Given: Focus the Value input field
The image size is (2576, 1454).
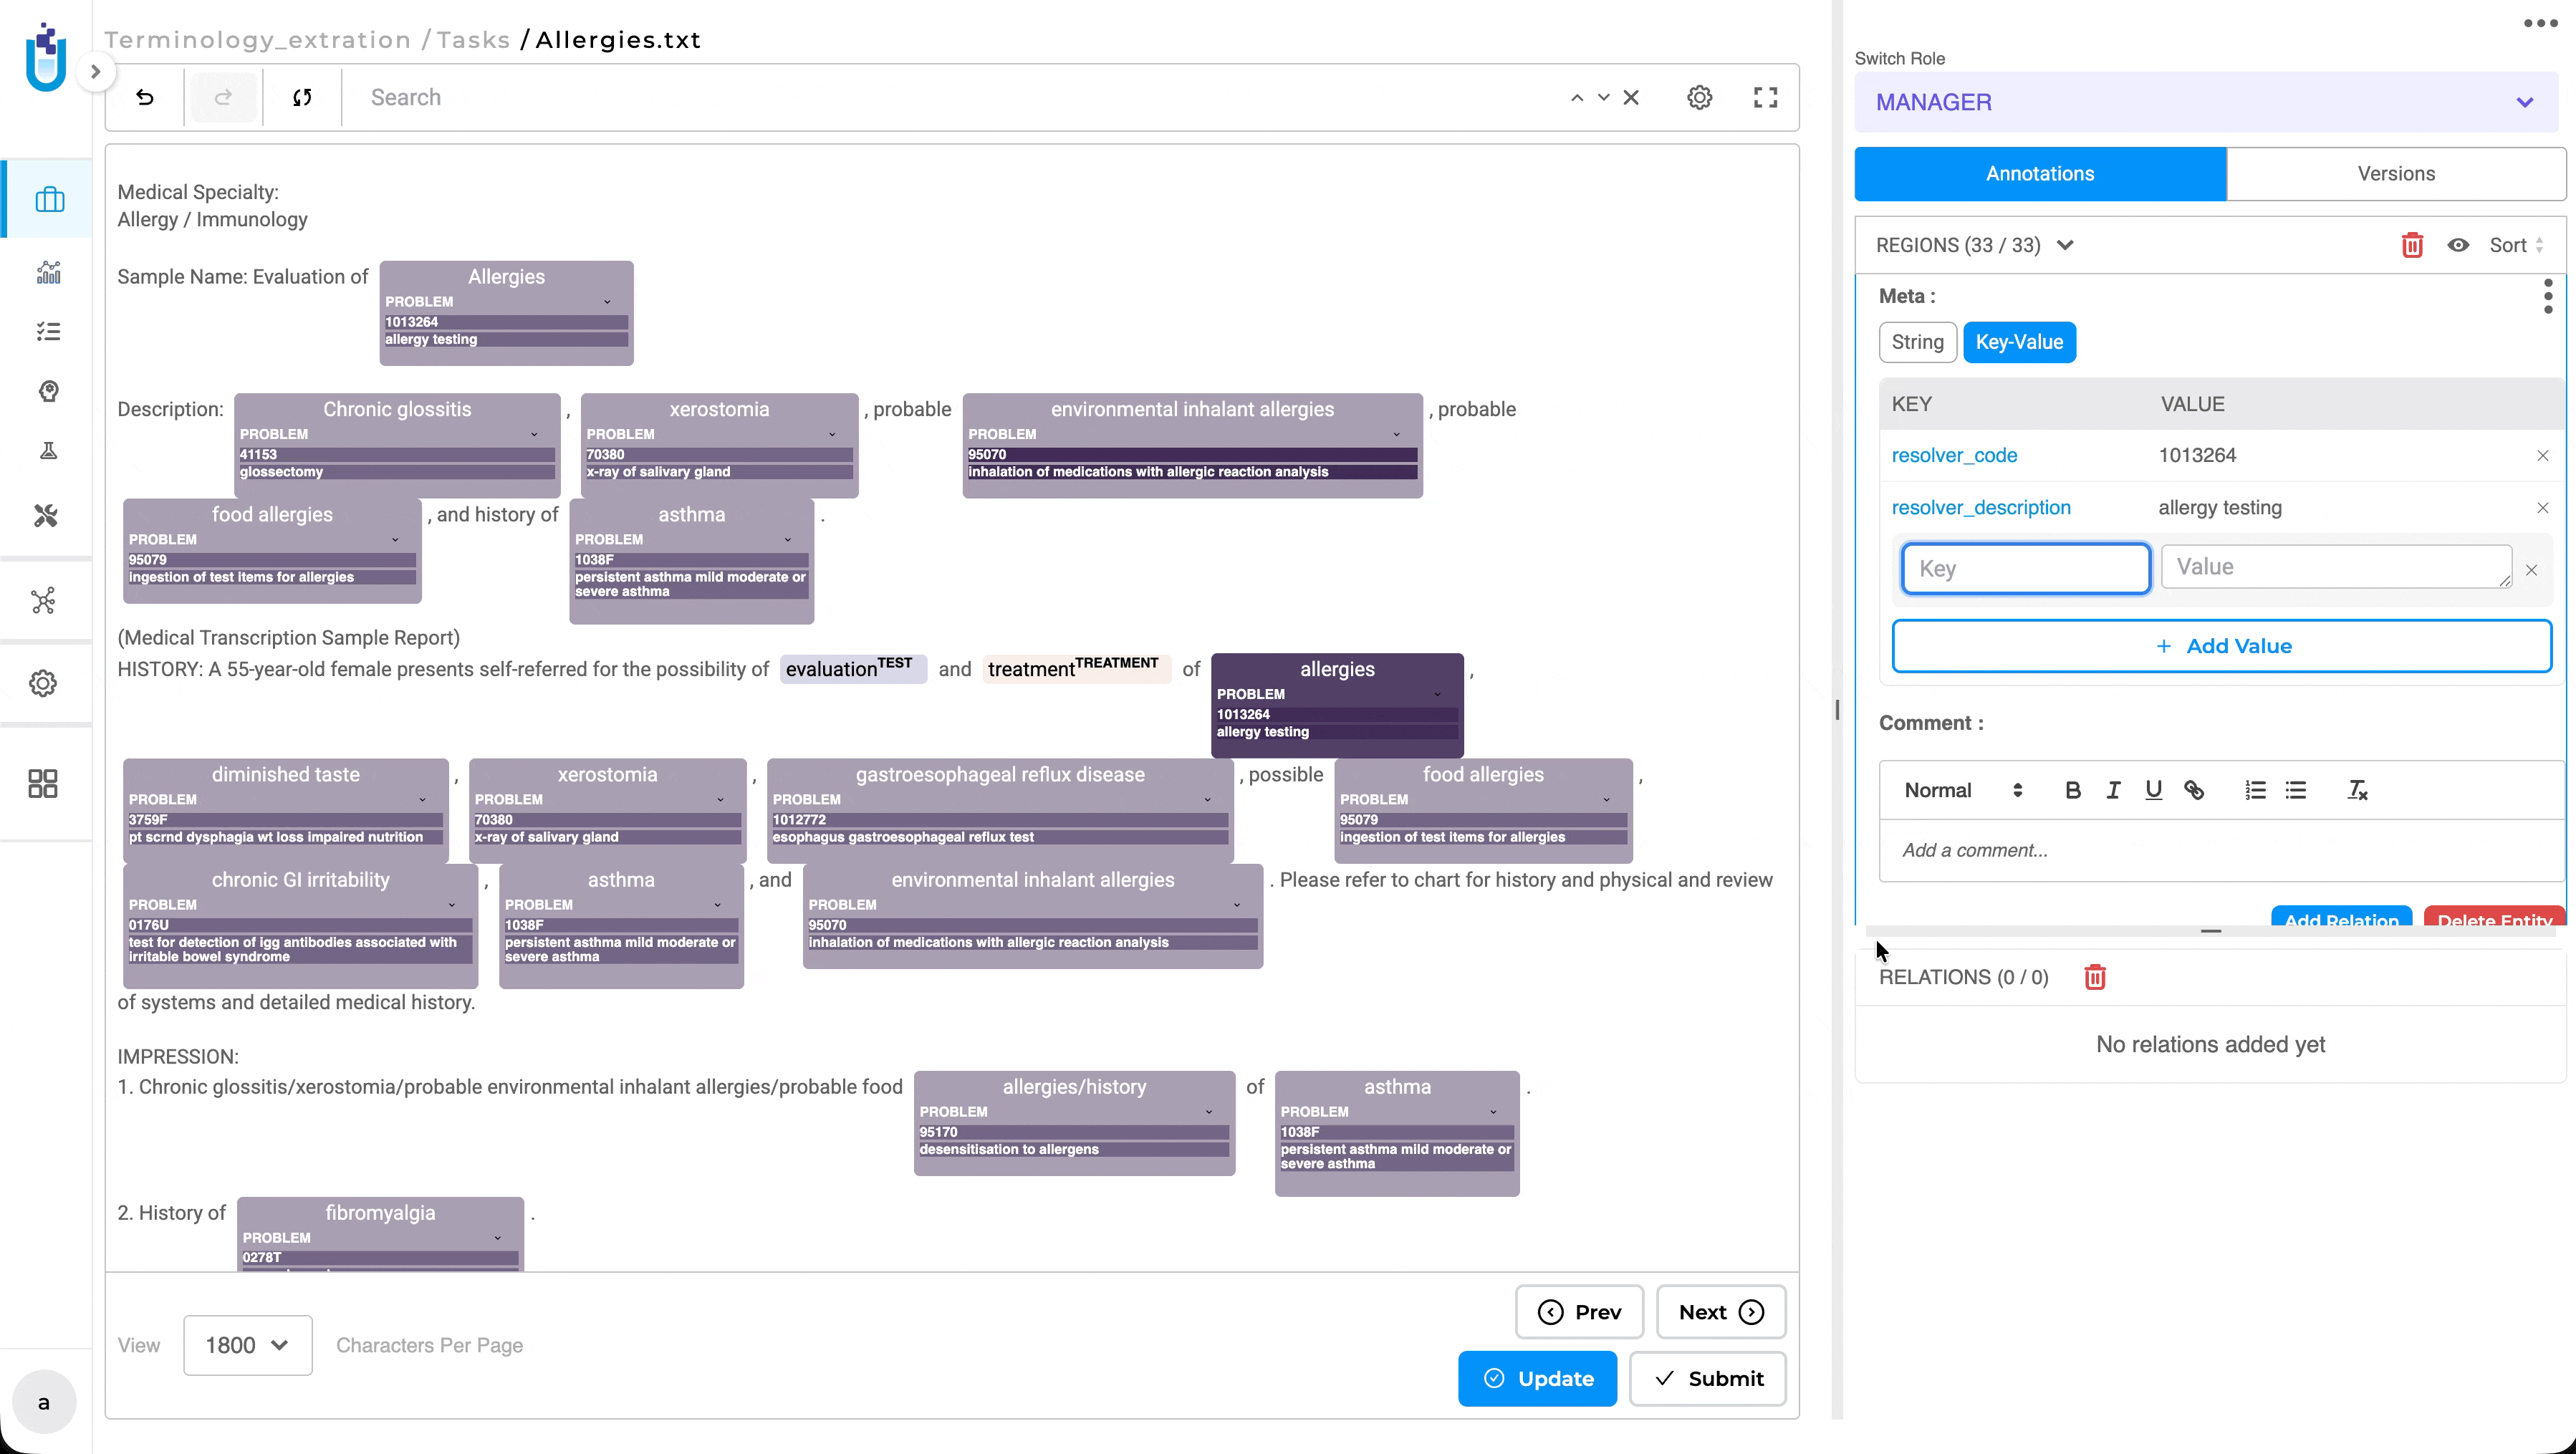Looking at the screenshot, I should click(x=2336, y=567).
